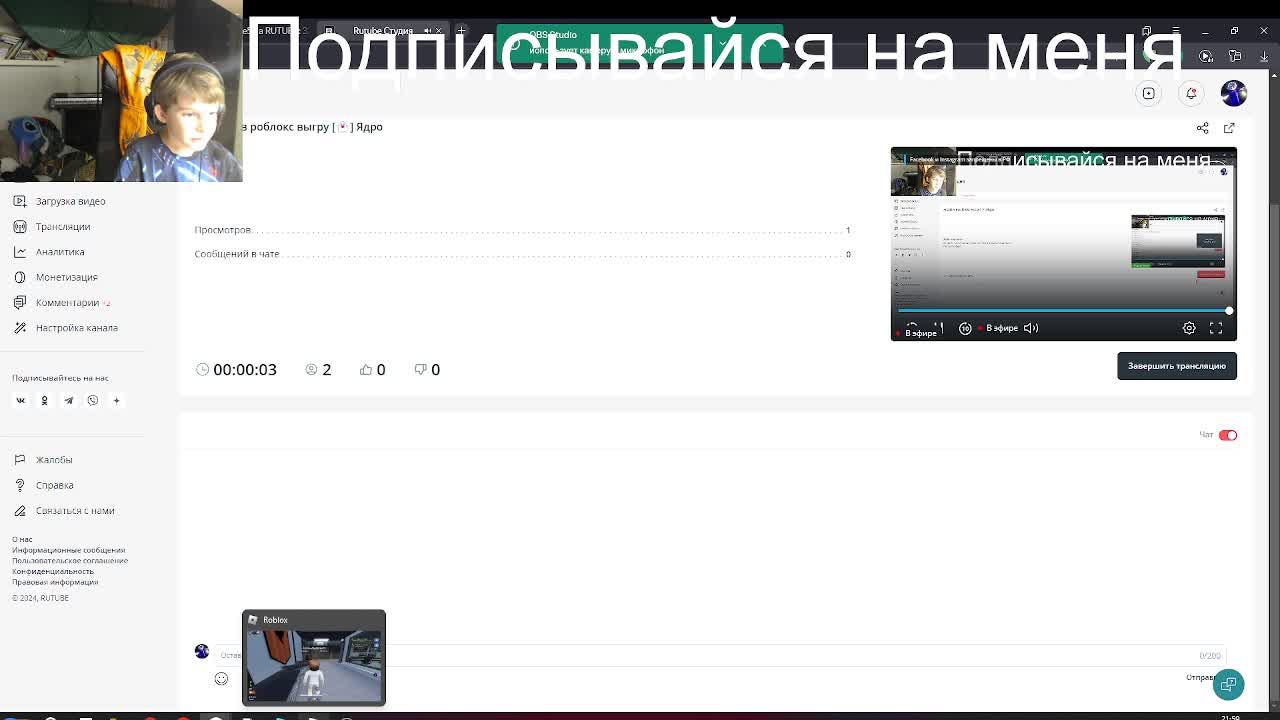Open the Viber social icon
Image resolution: width=1280 pixels, height=720 pixels.
tap(92, 400)
